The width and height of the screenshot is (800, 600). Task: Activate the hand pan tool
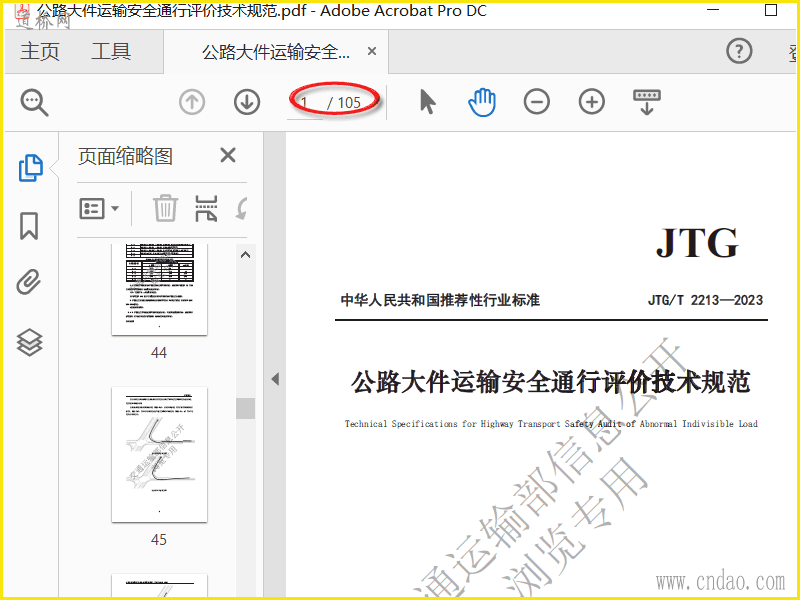pos(482,102)
